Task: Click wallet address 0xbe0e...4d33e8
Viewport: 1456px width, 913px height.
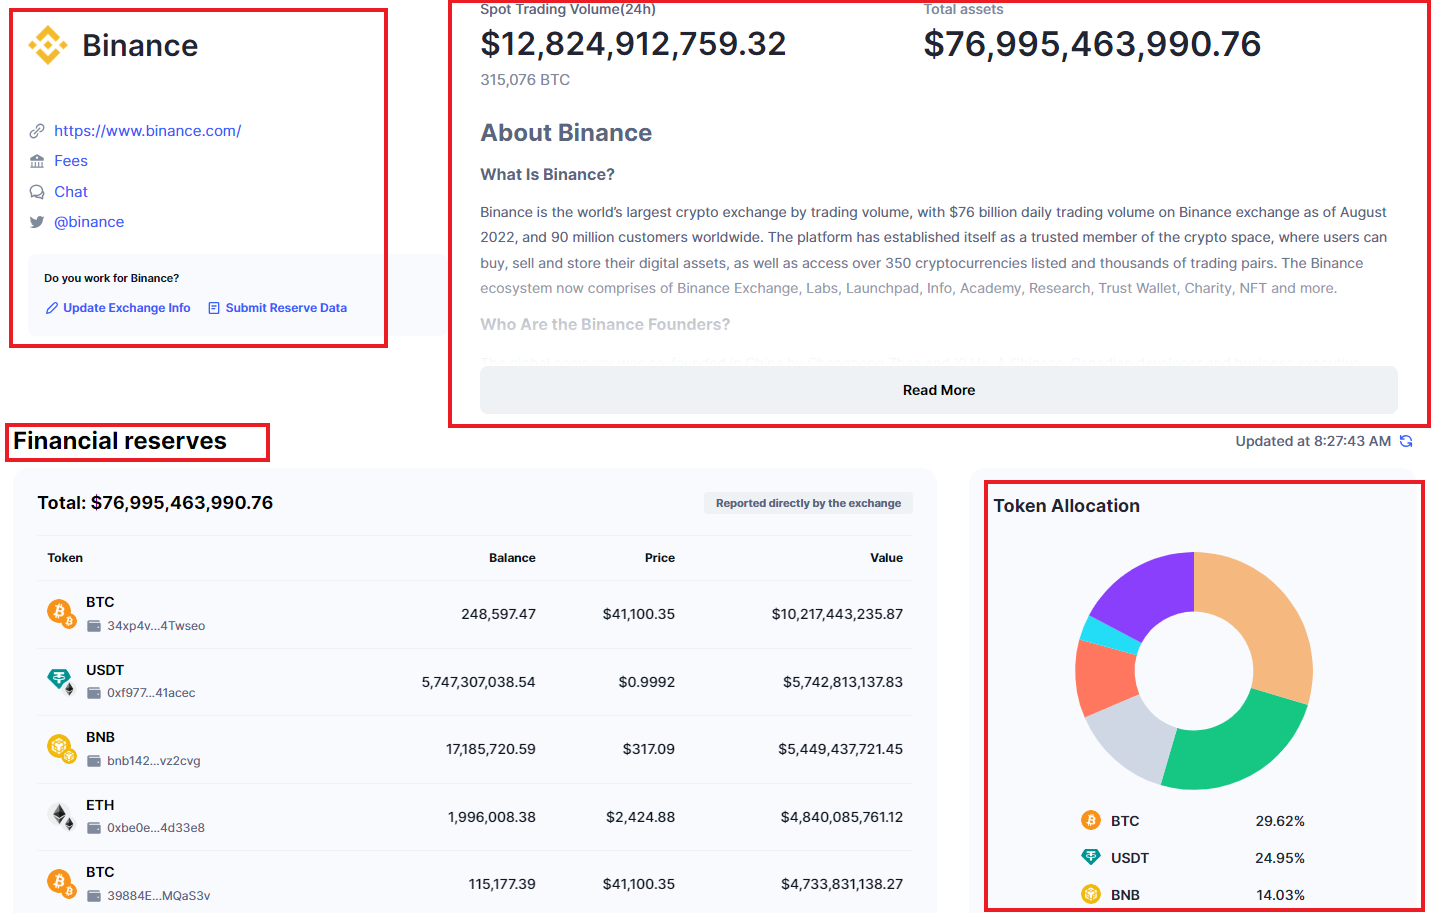Action: [156, 828]
